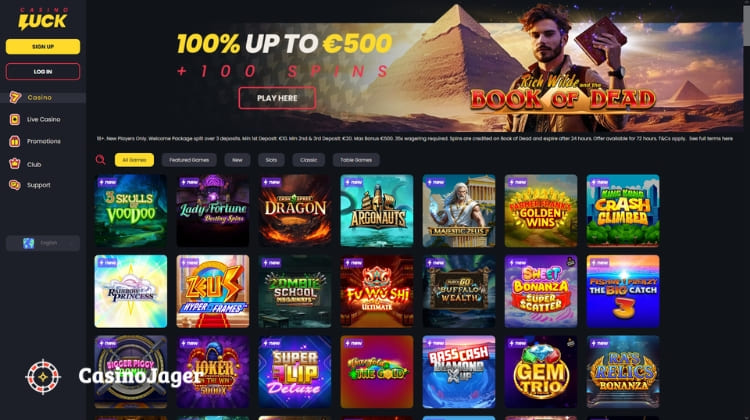Open the Gem Trio game thumbnail

point(541,372)
